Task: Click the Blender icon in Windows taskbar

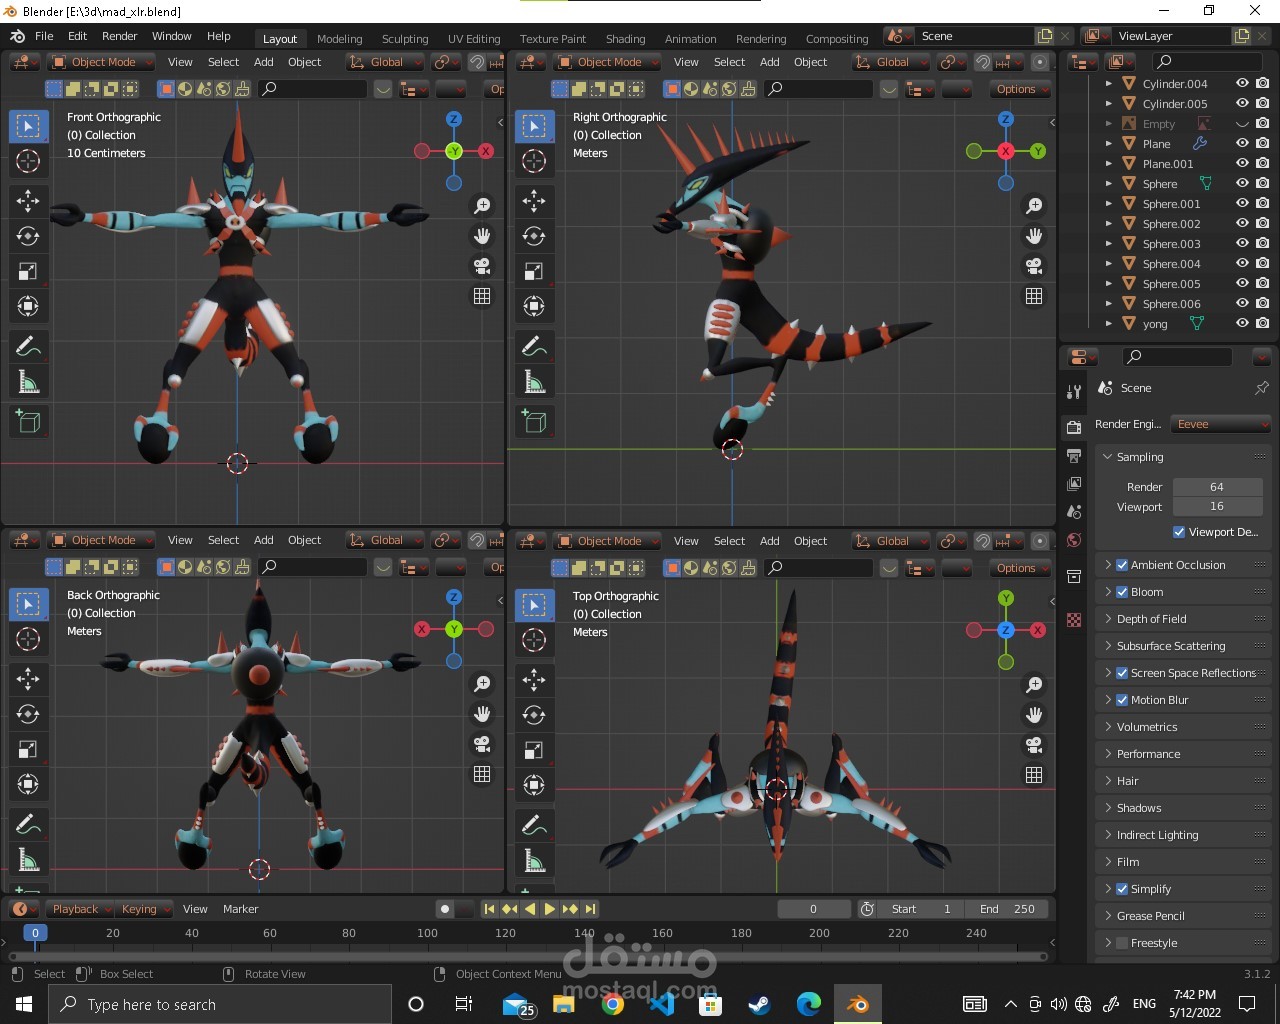Action: pyautogui.click(x=857, y=1004)
